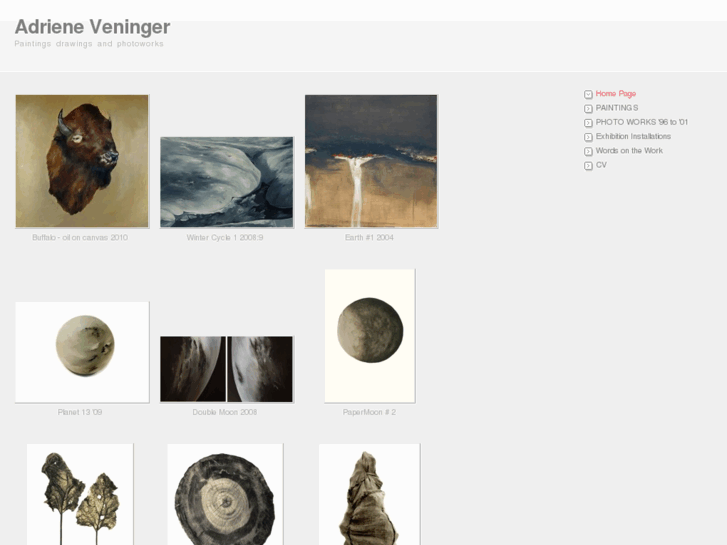Open the wrapped cloth figure thumbnail
Screen dimensions: 727x545
pyautogui.click(x=370, y=494)
